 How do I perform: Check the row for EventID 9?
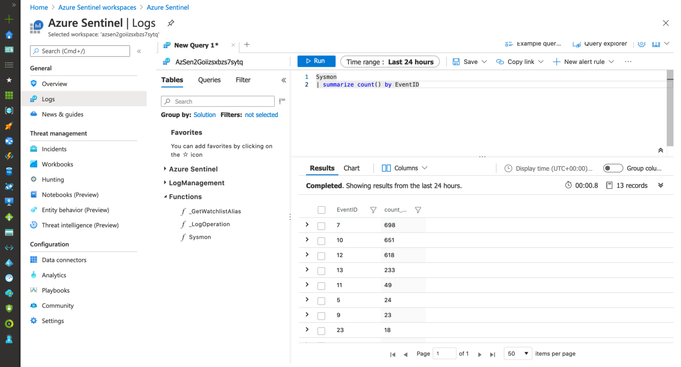[x=321, y=316]
